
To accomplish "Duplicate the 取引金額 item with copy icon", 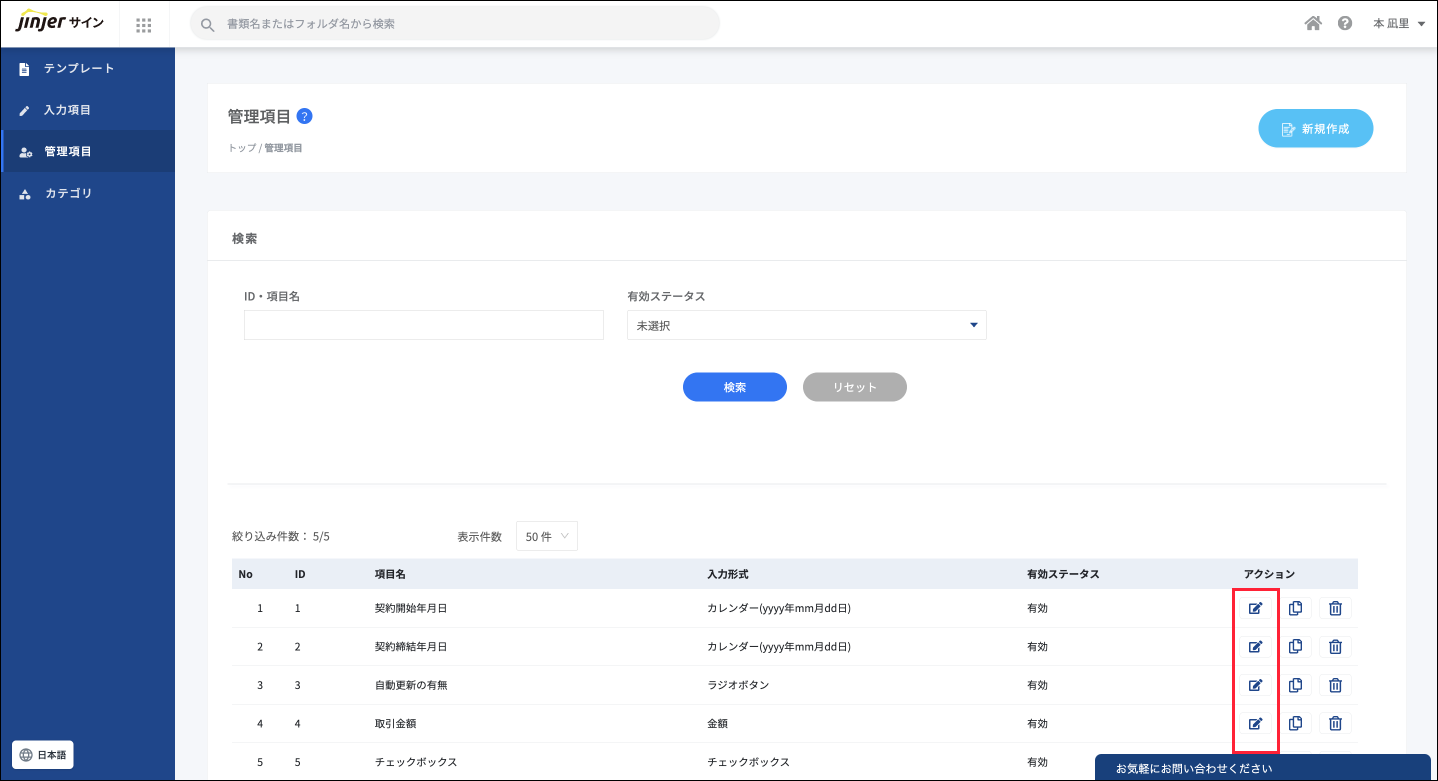I will pos(1295,723).
